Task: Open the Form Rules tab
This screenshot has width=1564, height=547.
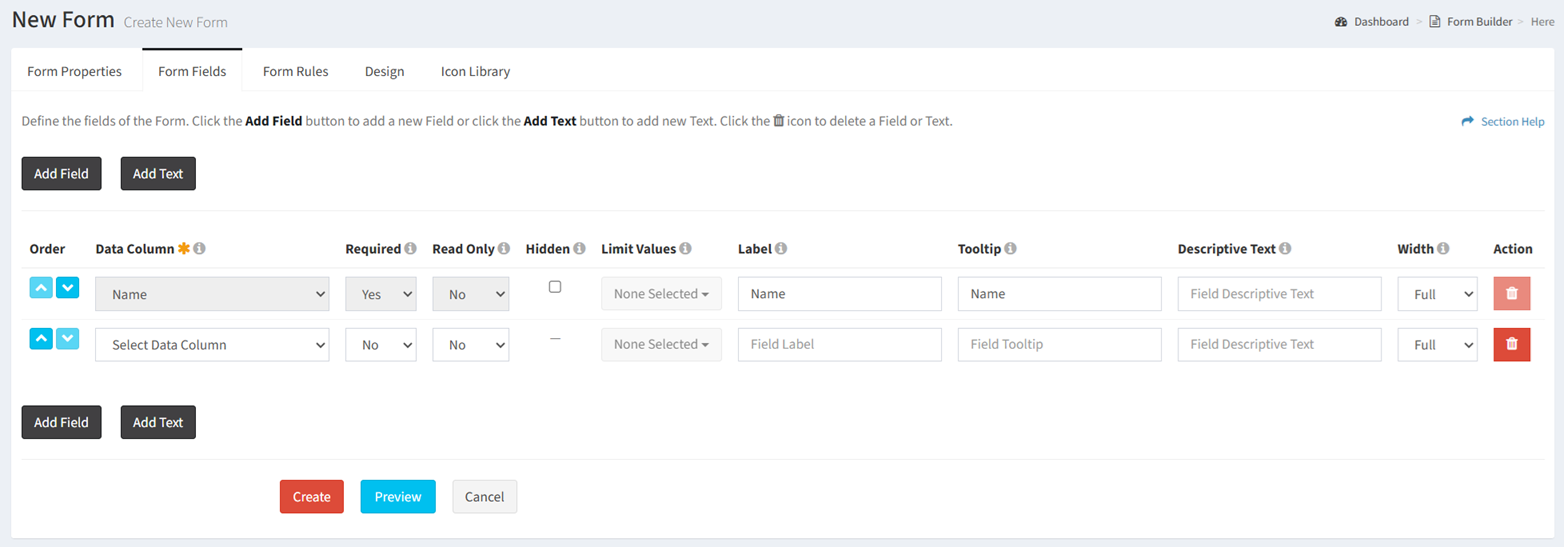Action: (296, 71)
